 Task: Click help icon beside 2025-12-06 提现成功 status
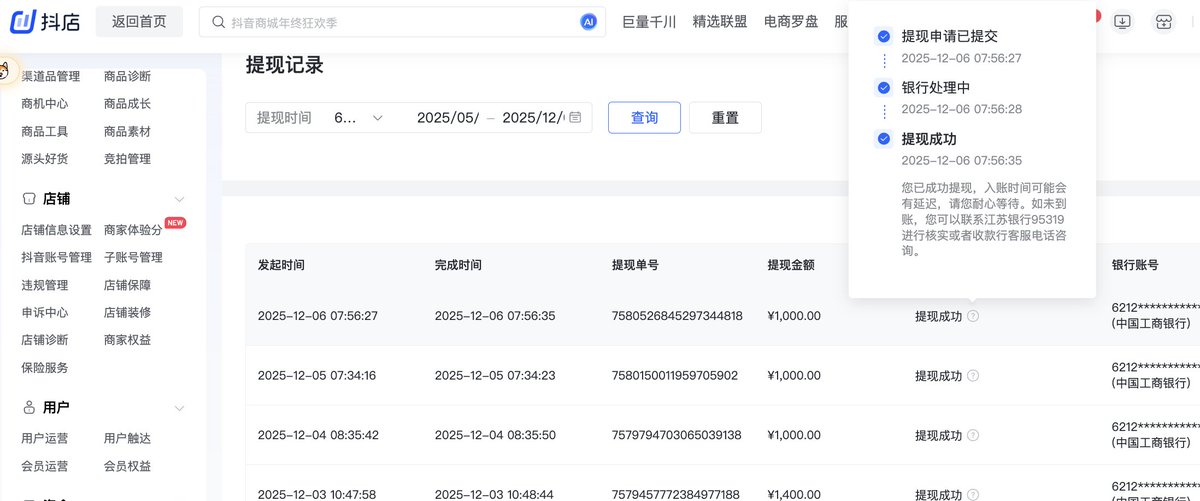tap(973, 316)
